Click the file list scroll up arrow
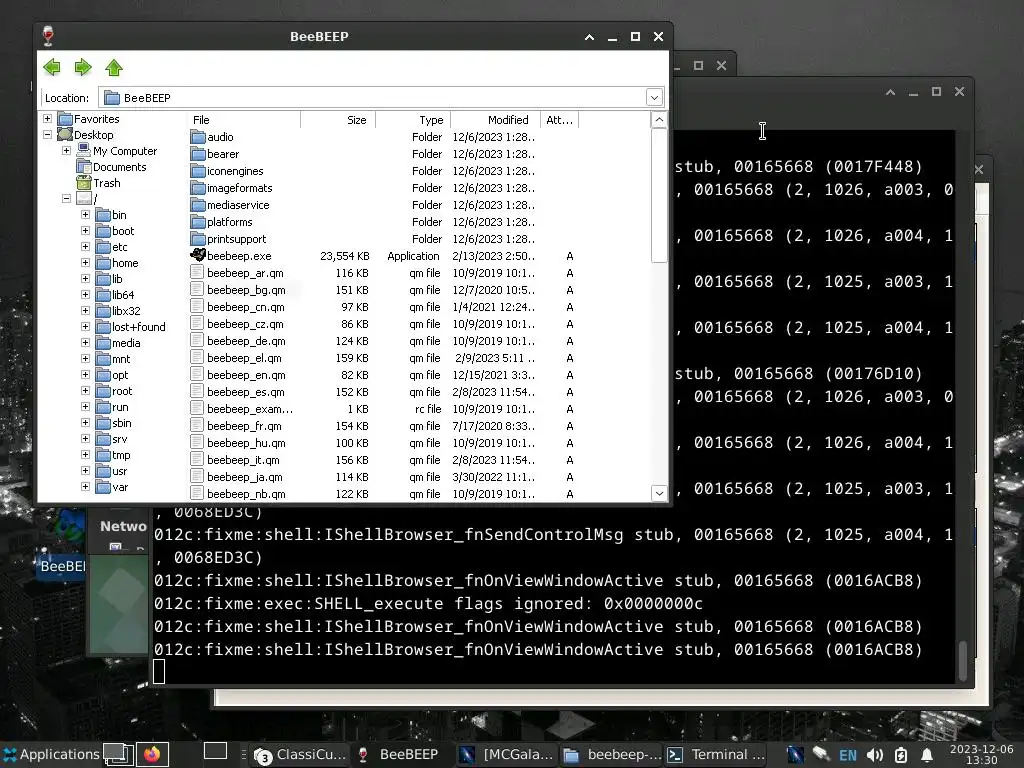This screenshot has width=1024, height=768. click(x=659, y=120)
